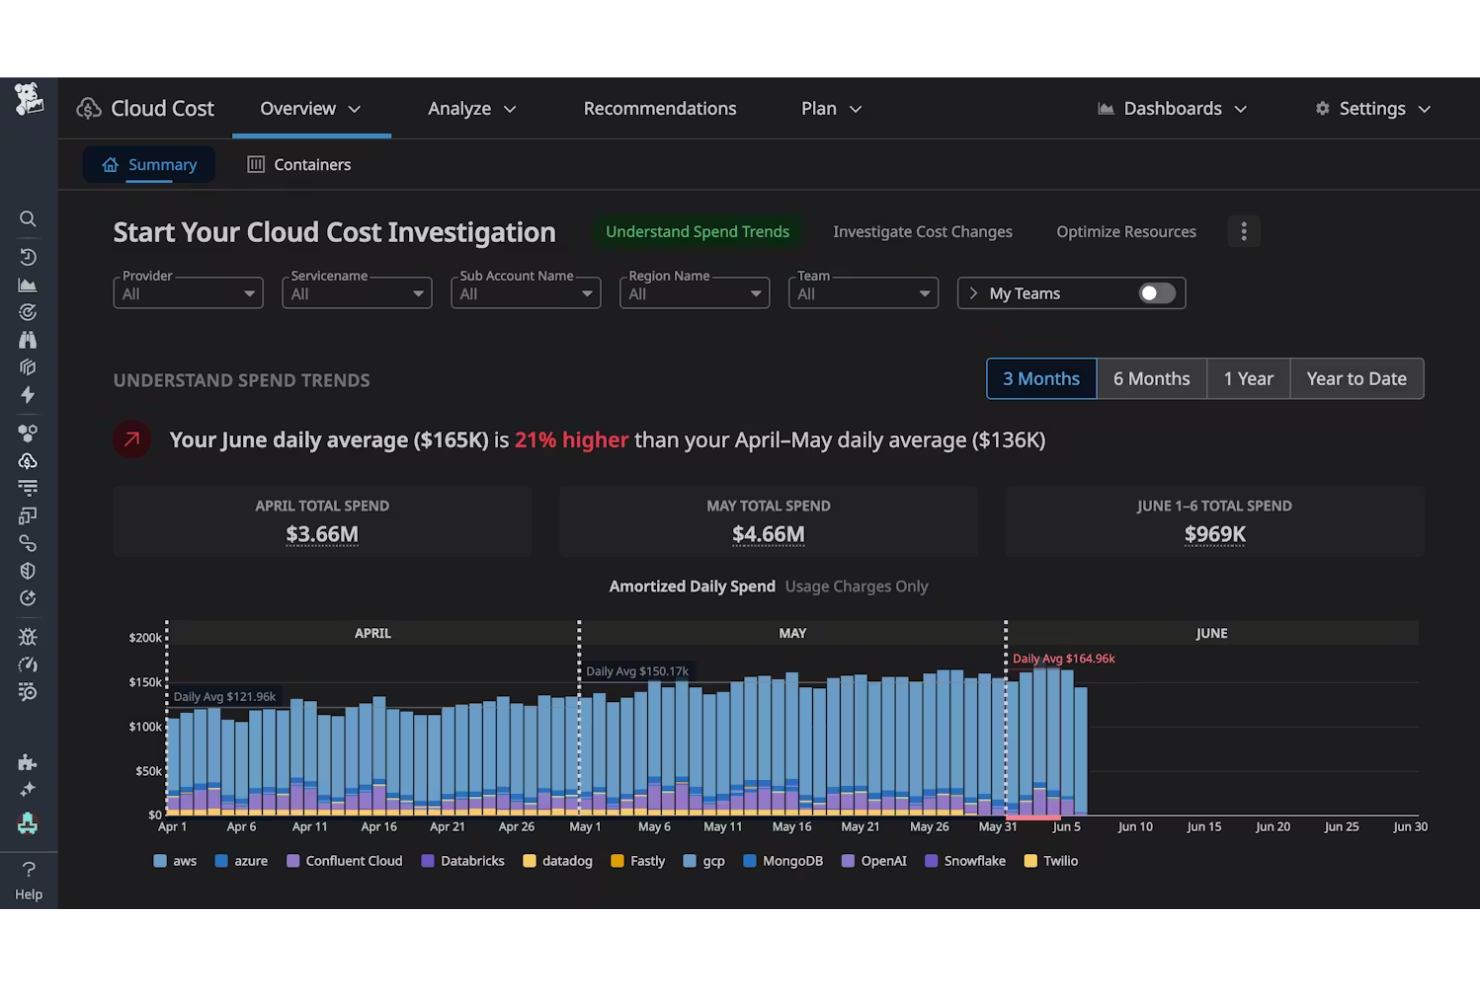Click Investigate Cost Changes
This screenshot has height=987, width=1480.
921,231
